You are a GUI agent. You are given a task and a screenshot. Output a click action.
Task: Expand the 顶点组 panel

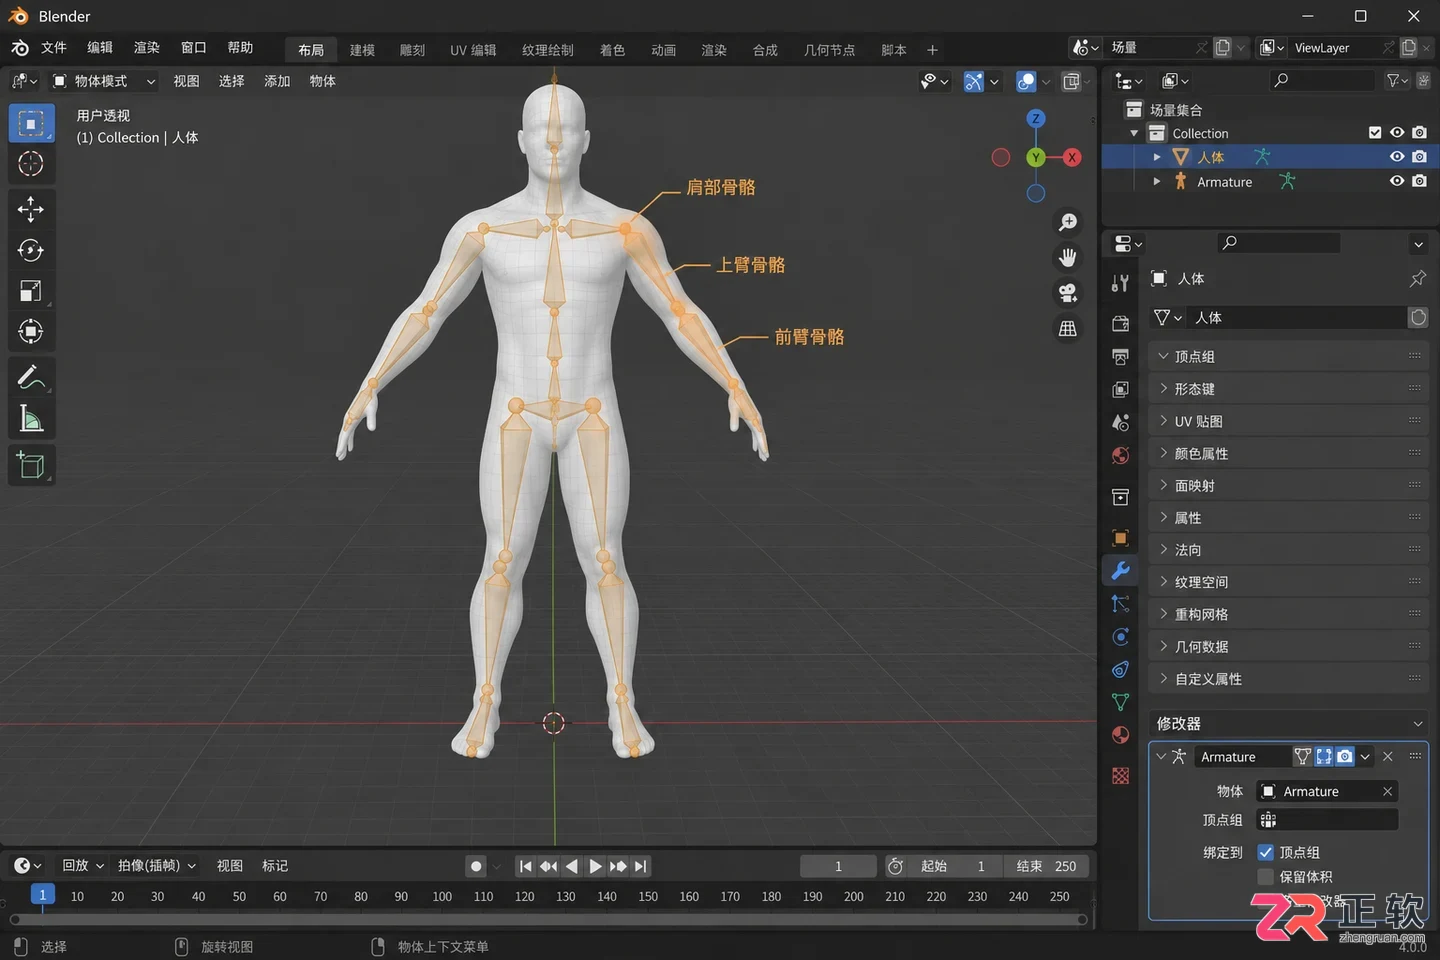tap(1289, 356)
